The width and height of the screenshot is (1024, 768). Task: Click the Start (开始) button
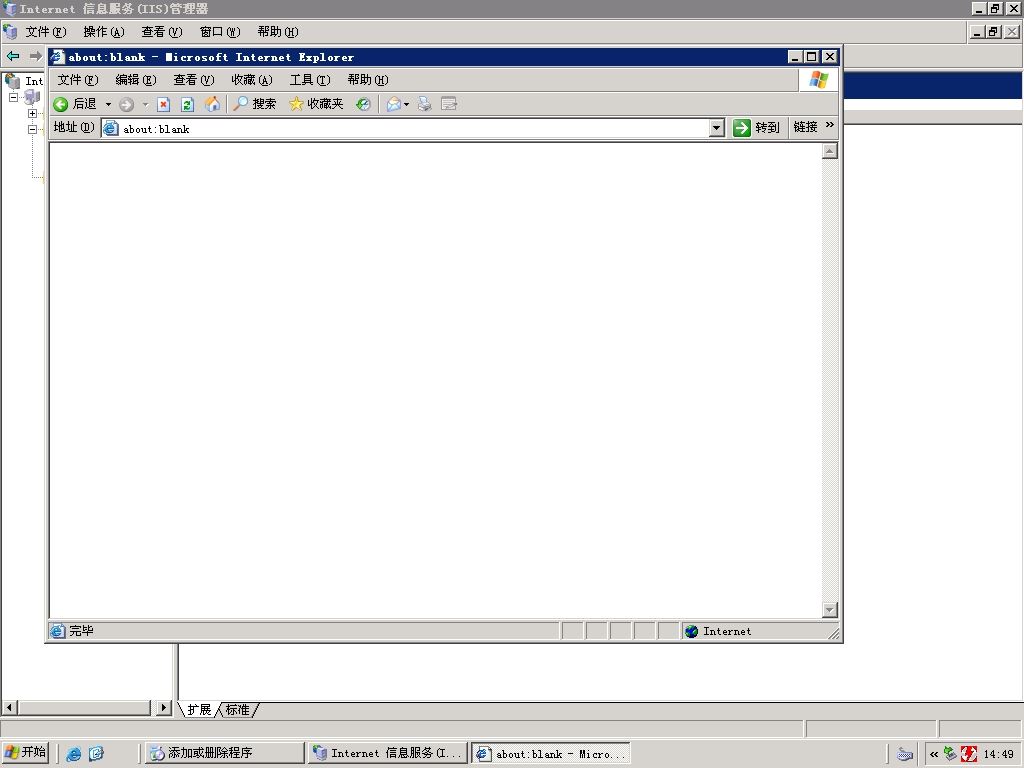tap(25, 752)
